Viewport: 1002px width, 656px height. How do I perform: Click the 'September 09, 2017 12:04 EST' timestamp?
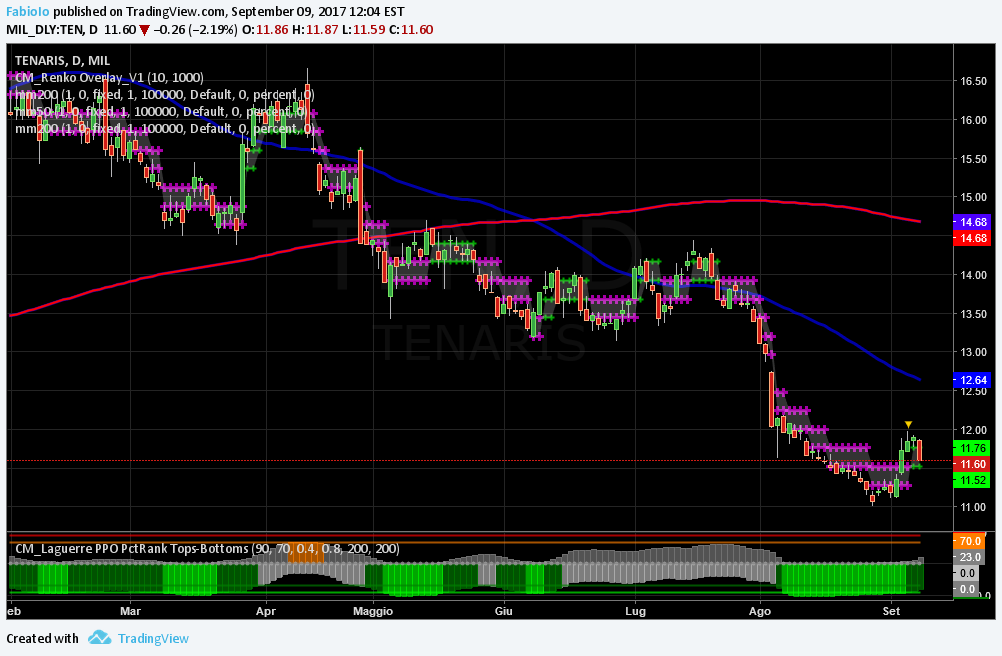(x=318, y=11)
